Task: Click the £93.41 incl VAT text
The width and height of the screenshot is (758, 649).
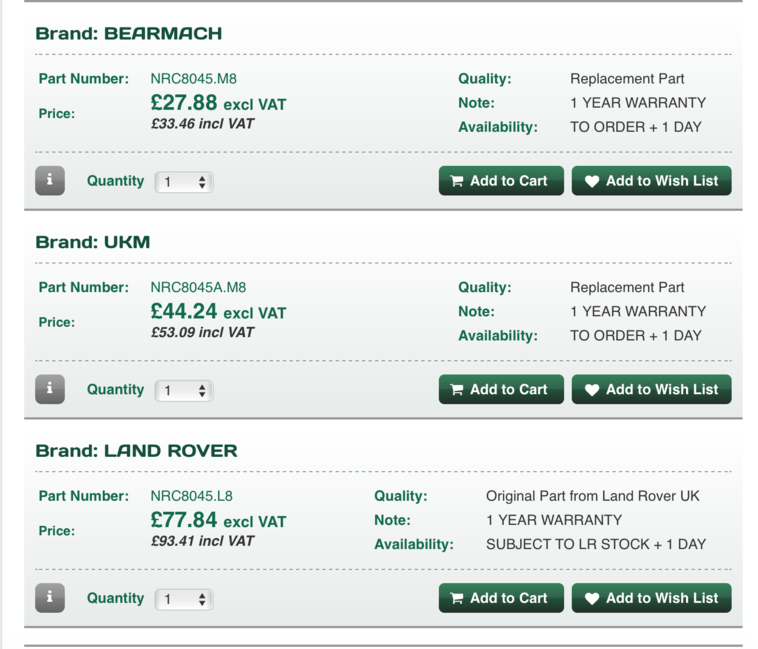Action: (203, 541)
